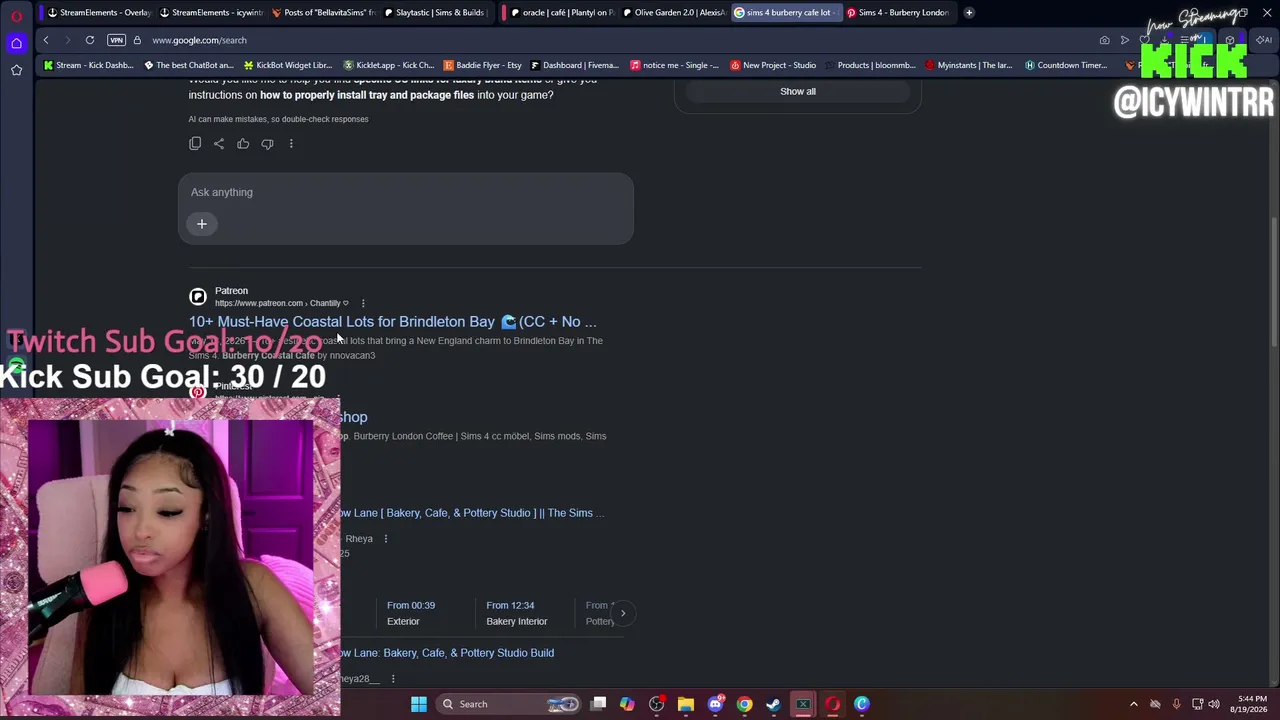Open the Bakery, Cafe, & Pottery Studio video result
Screen dimensions: 1280x720
pos(472,513)
